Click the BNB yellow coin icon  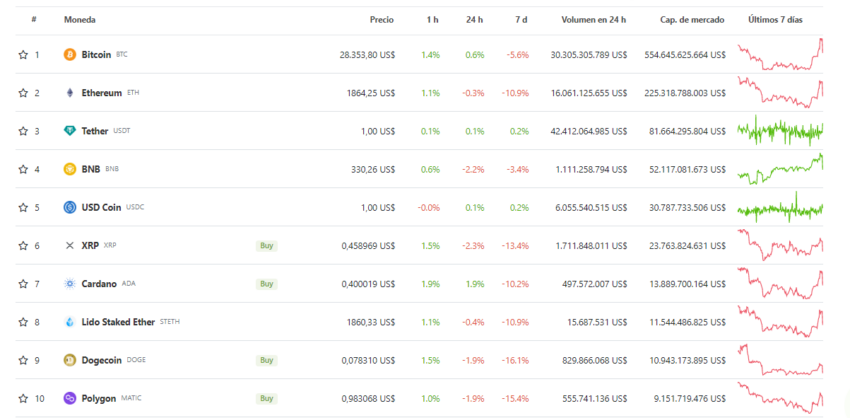click(x=70, y=169)
